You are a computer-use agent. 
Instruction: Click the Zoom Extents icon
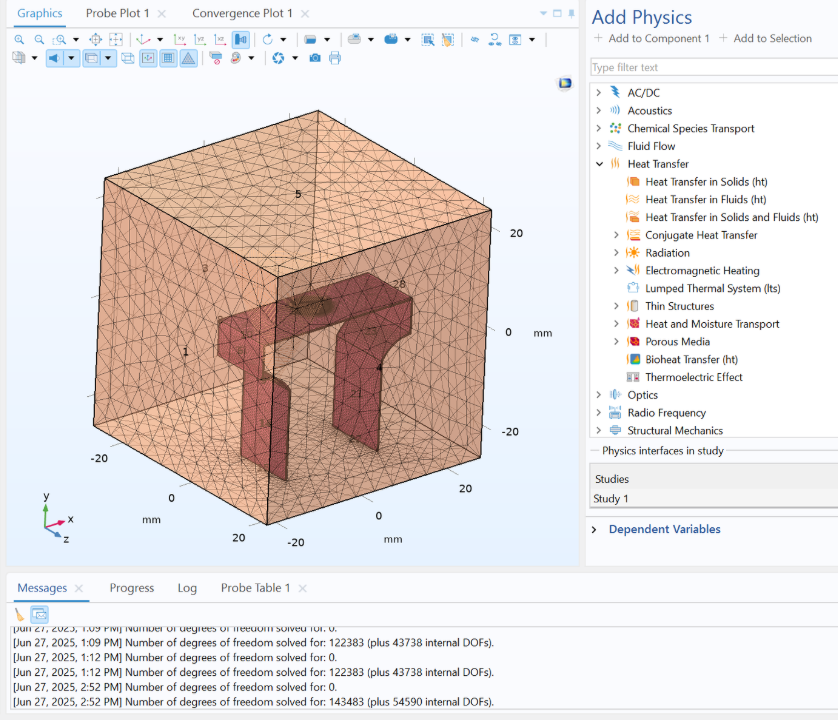[115, 40]
